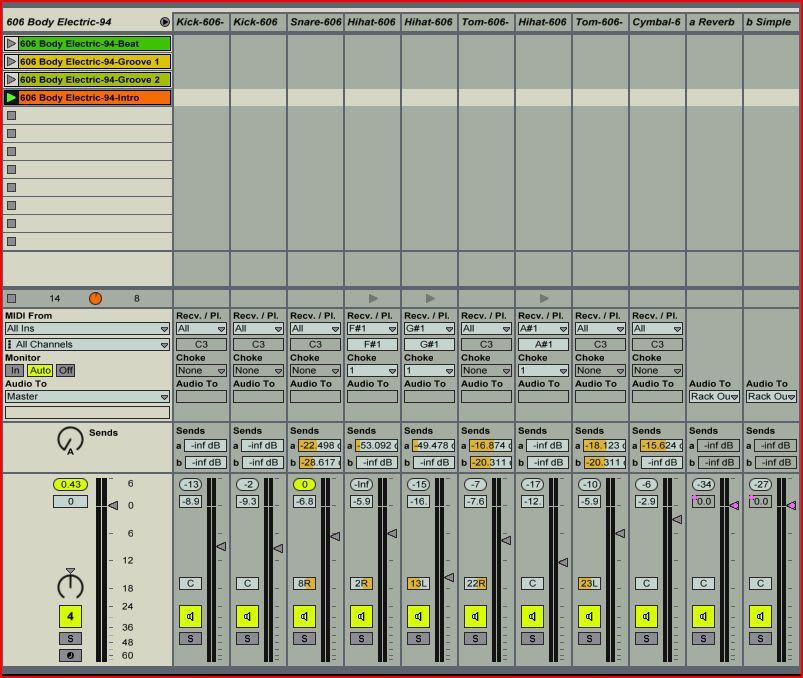Click the A#1 play note field
803x678 pixels.
[543, 345]
